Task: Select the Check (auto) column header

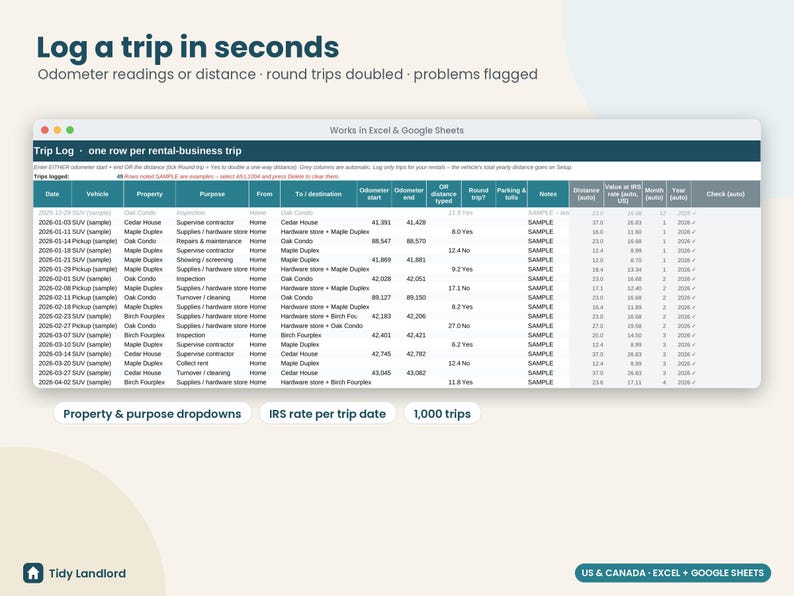Action: pos(726,194)
